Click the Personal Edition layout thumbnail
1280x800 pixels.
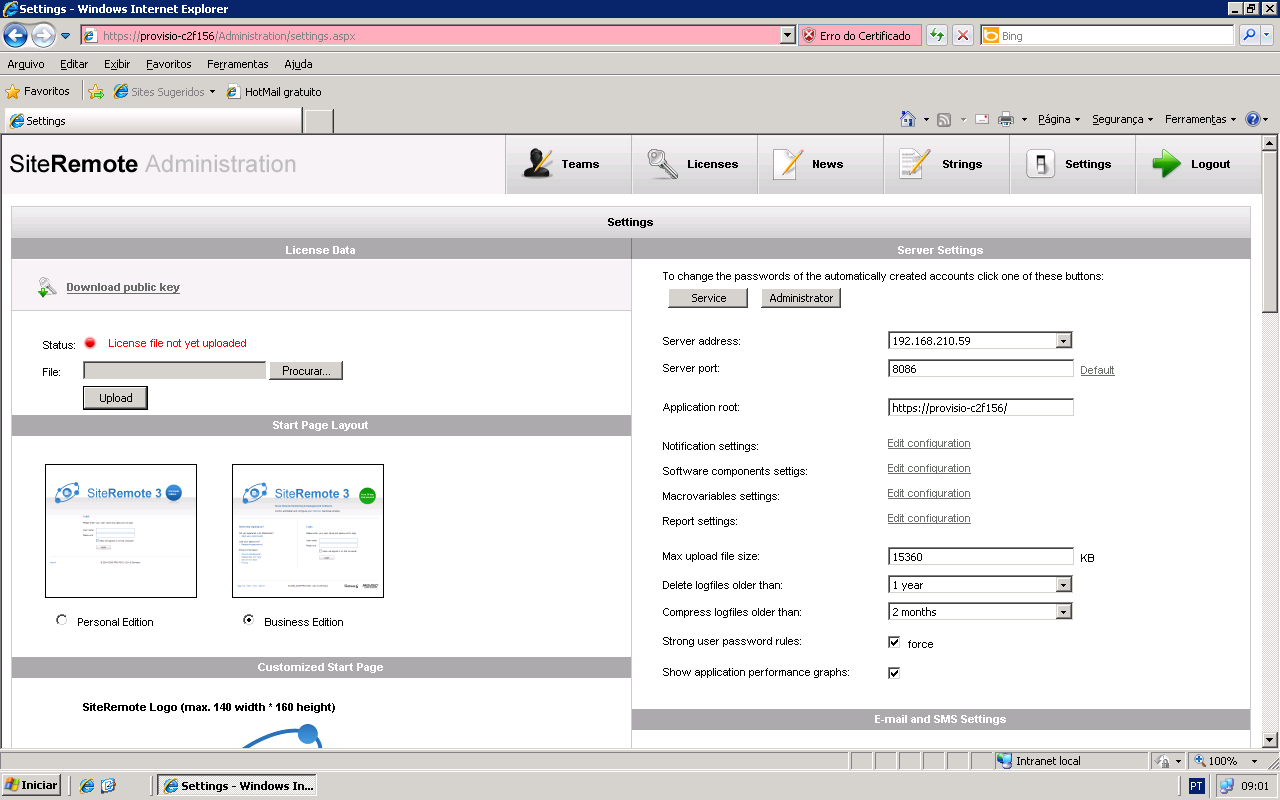[121, 531]
